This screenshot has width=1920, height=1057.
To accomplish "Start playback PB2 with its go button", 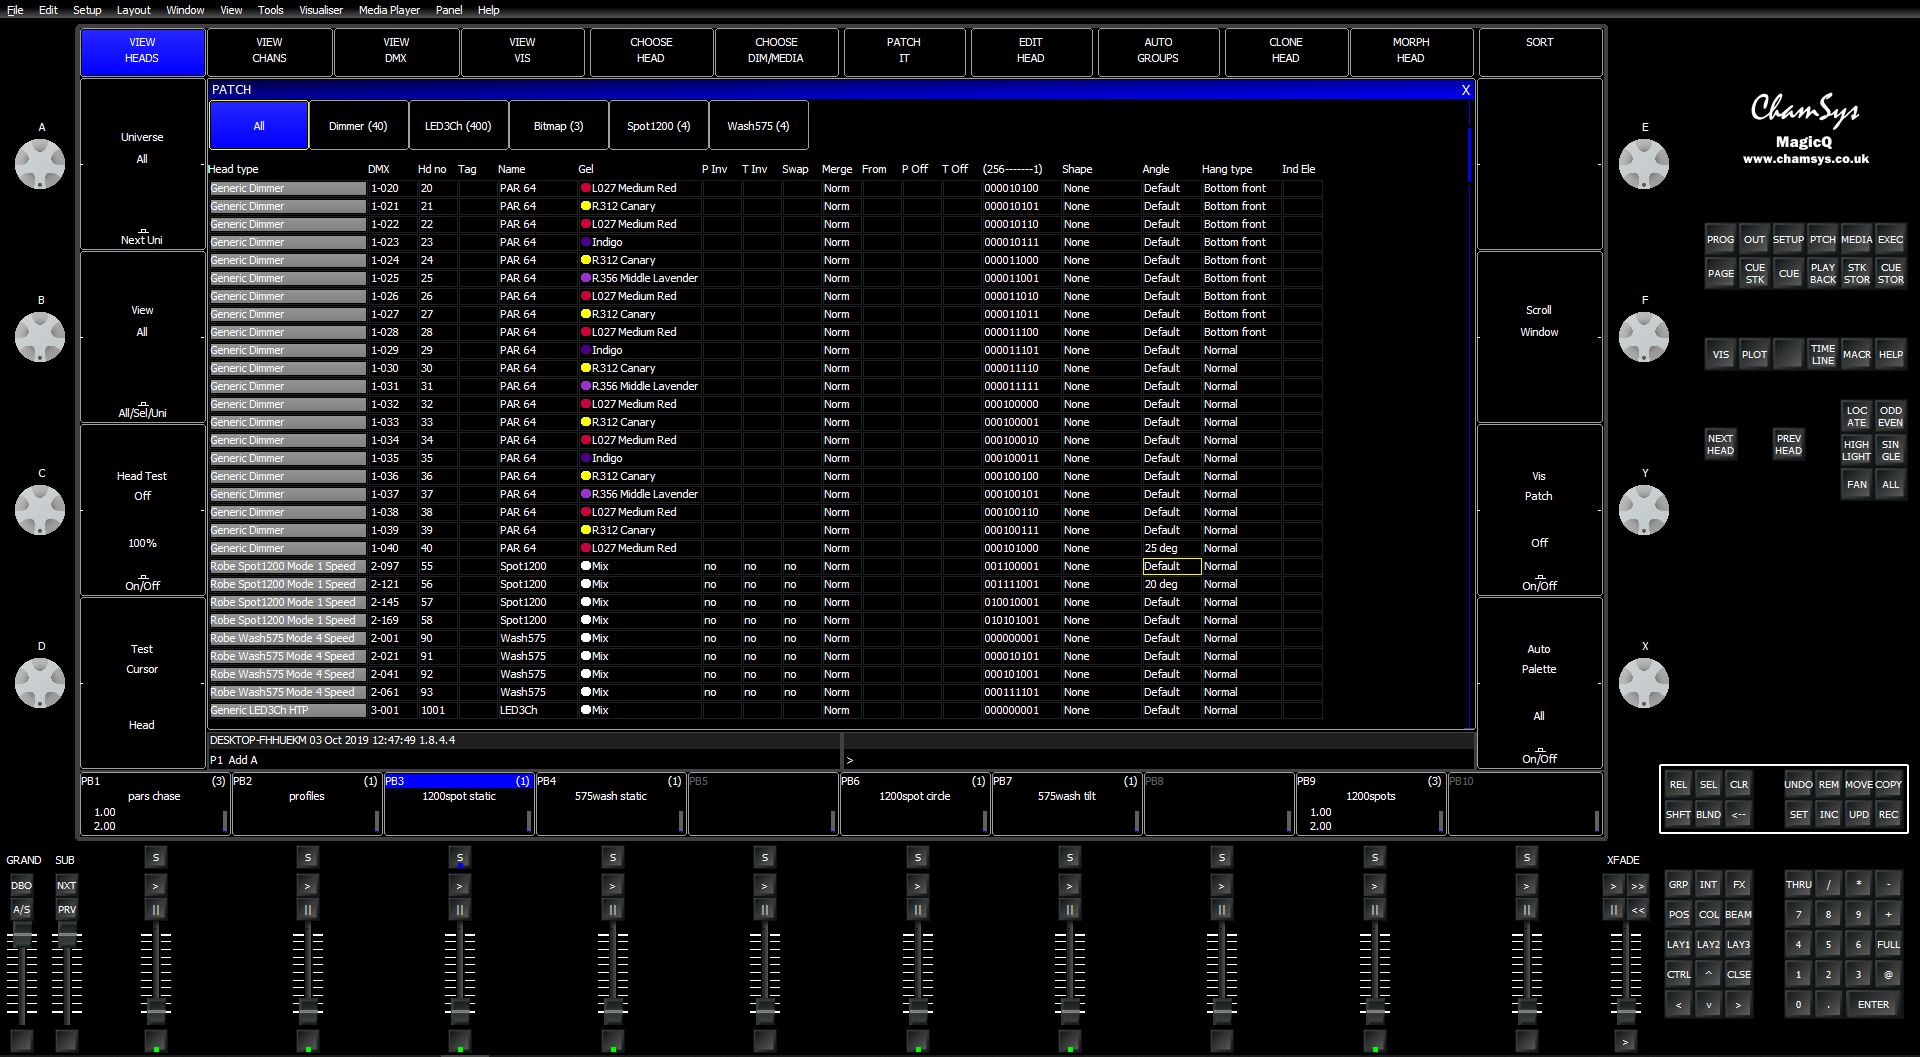I will (x=307, y=885).
